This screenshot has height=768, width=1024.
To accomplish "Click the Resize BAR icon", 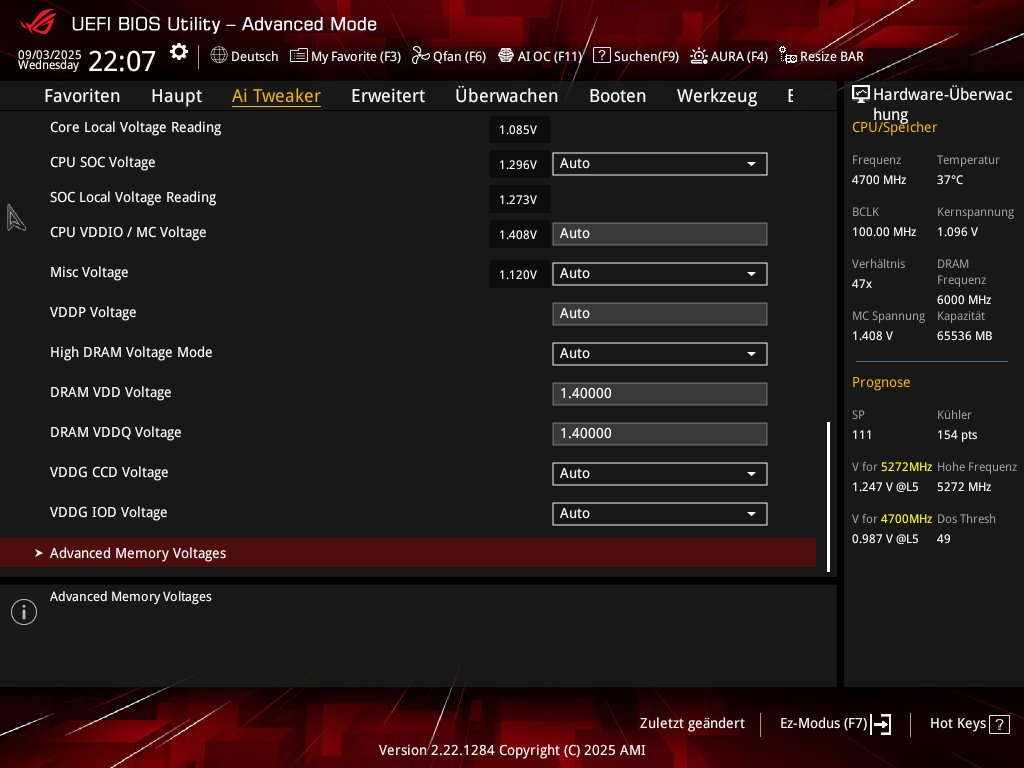I will click(x=788, y=56).
